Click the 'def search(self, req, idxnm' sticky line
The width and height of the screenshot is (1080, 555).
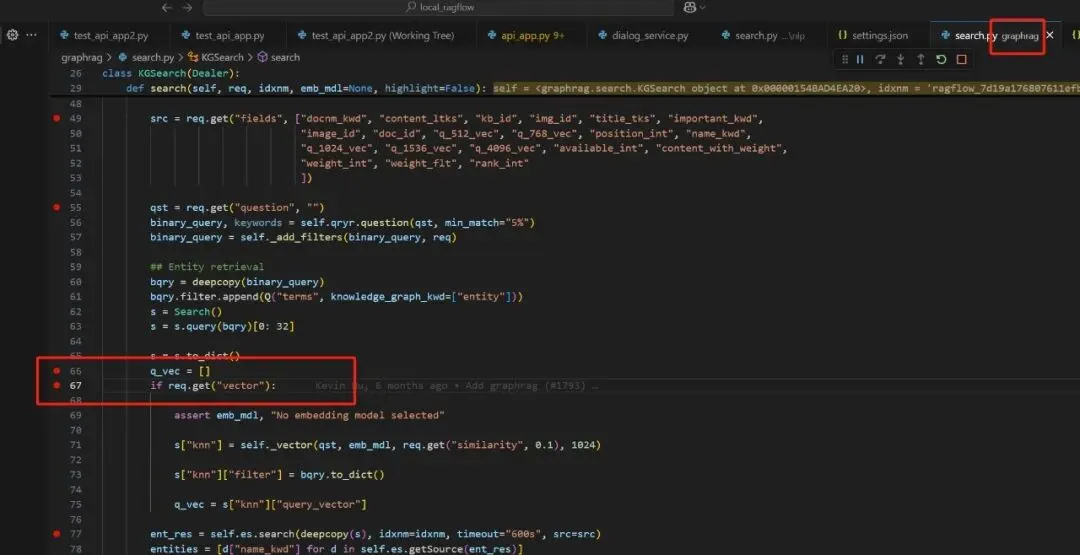click(x=307, y=88)
